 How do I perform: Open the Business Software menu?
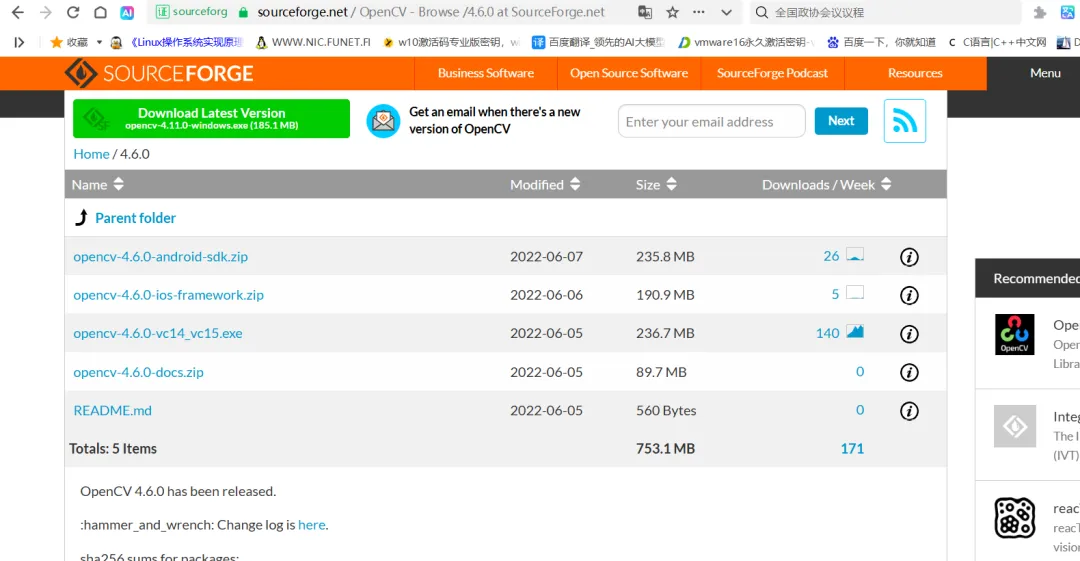(x=486, y=73)
